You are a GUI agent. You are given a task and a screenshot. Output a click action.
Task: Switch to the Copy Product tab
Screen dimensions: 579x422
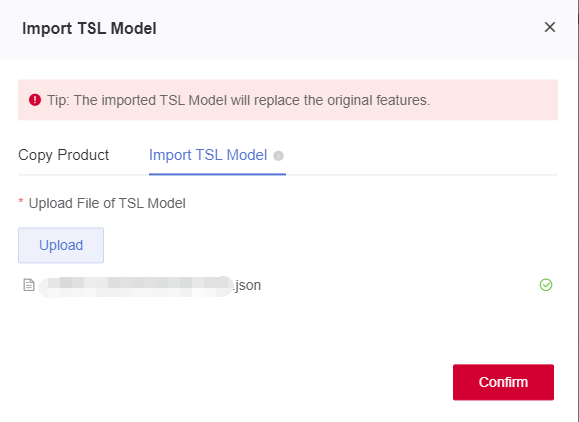[x=64, y=155]
